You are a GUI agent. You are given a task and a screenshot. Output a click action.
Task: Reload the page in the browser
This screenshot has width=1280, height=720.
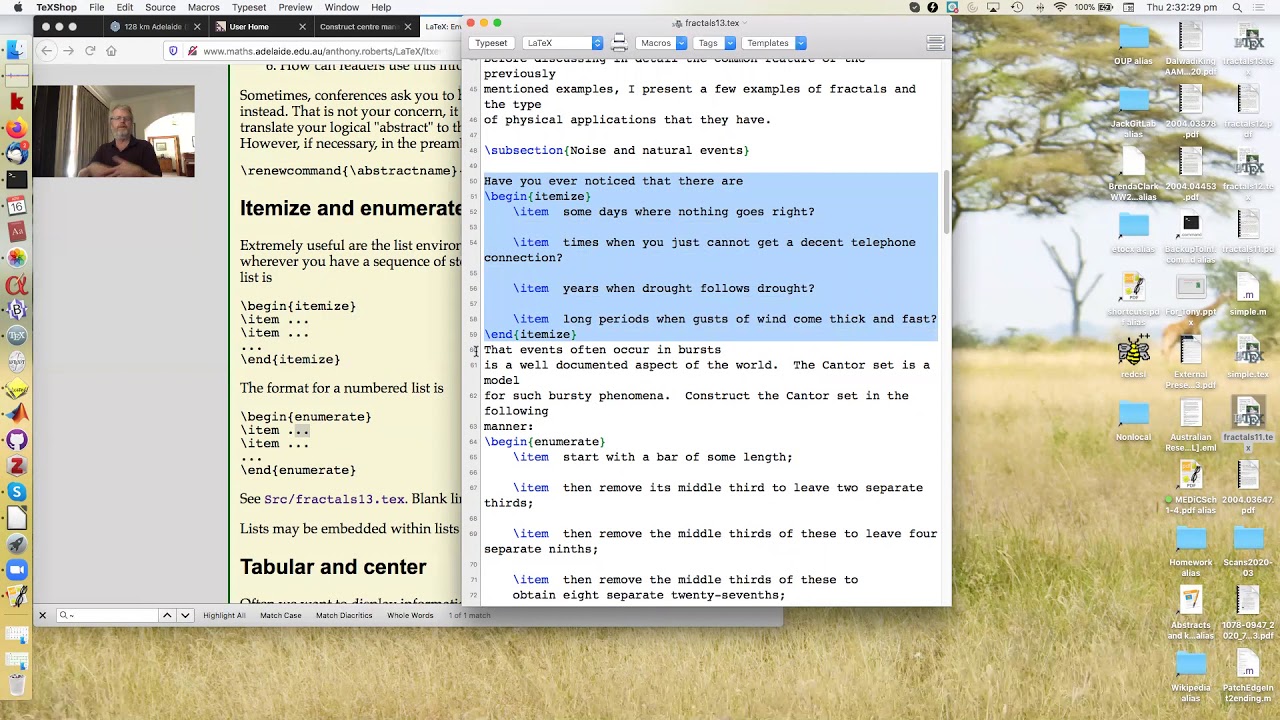click(x=90, y=51)
